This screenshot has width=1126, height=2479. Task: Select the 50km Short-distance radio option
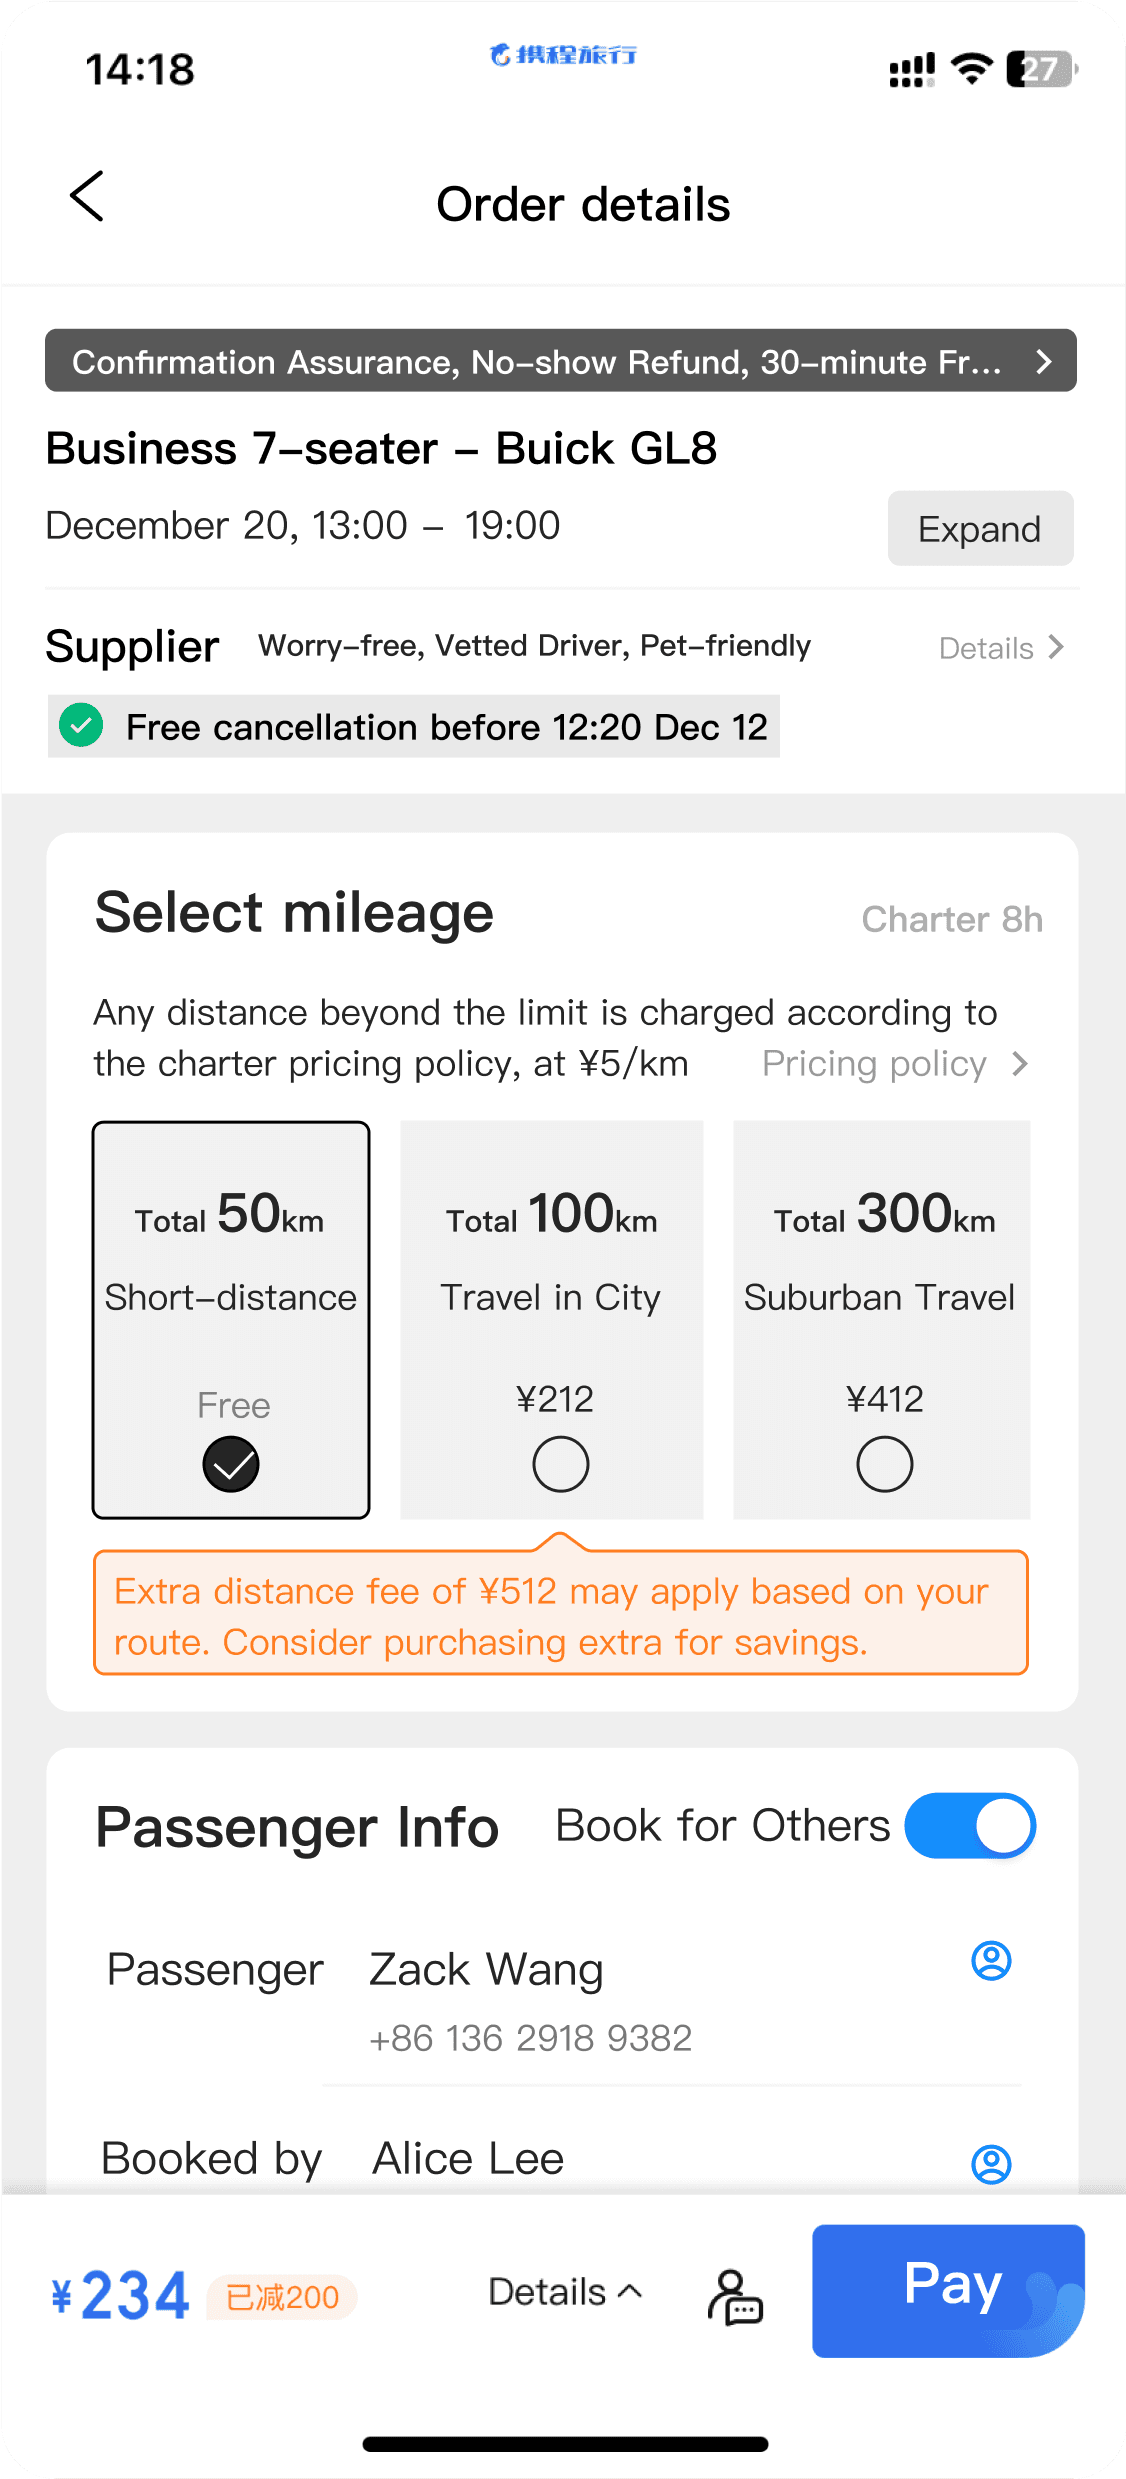(231, 1464)
